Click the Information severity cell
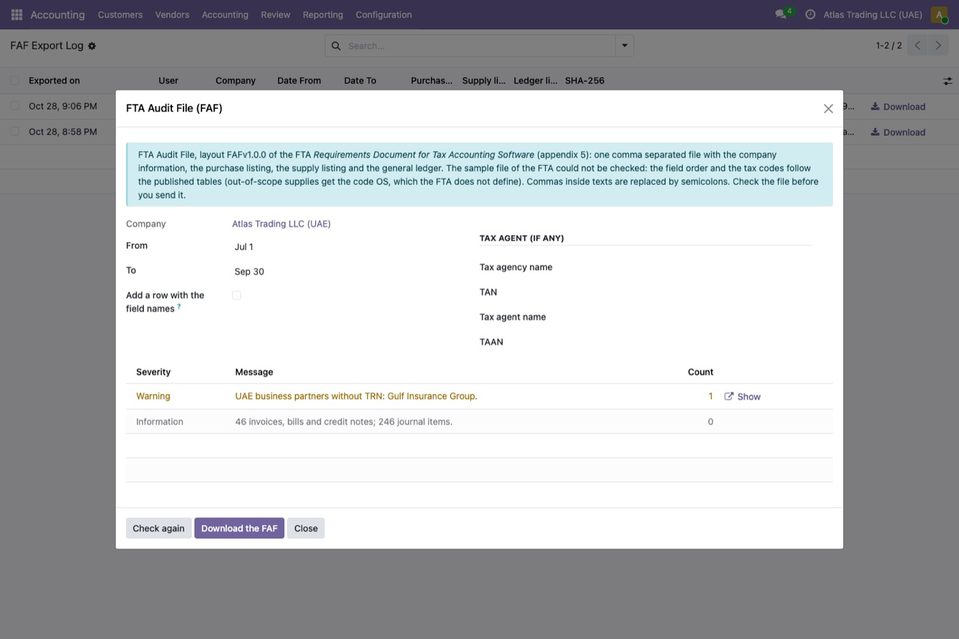This screenshot has width=959, height=639. [x=160, y=422]
